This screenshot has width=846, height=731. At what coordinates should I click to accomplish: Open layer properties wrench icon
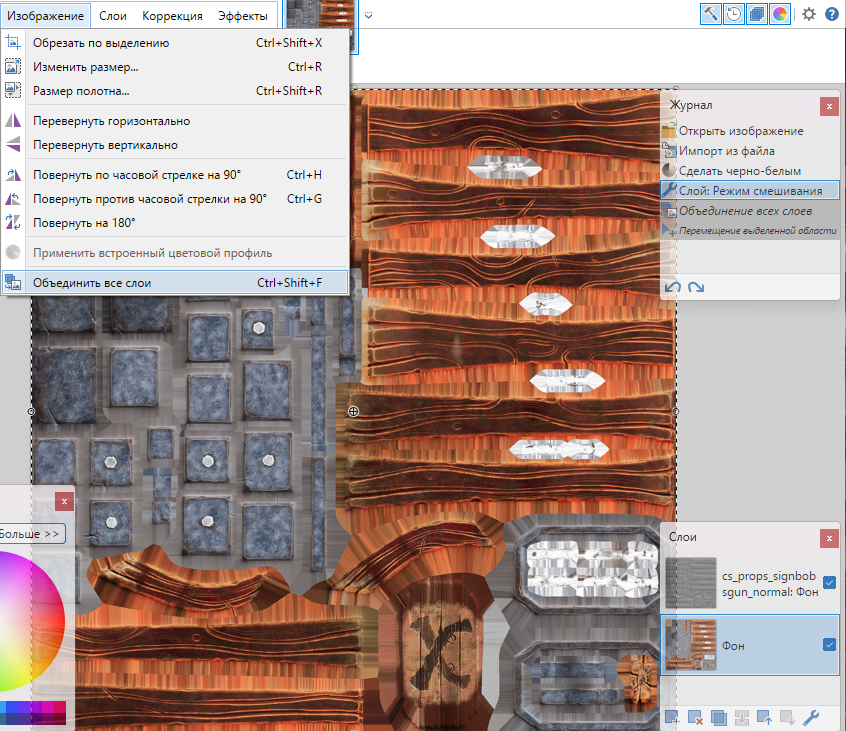[811, 716]
